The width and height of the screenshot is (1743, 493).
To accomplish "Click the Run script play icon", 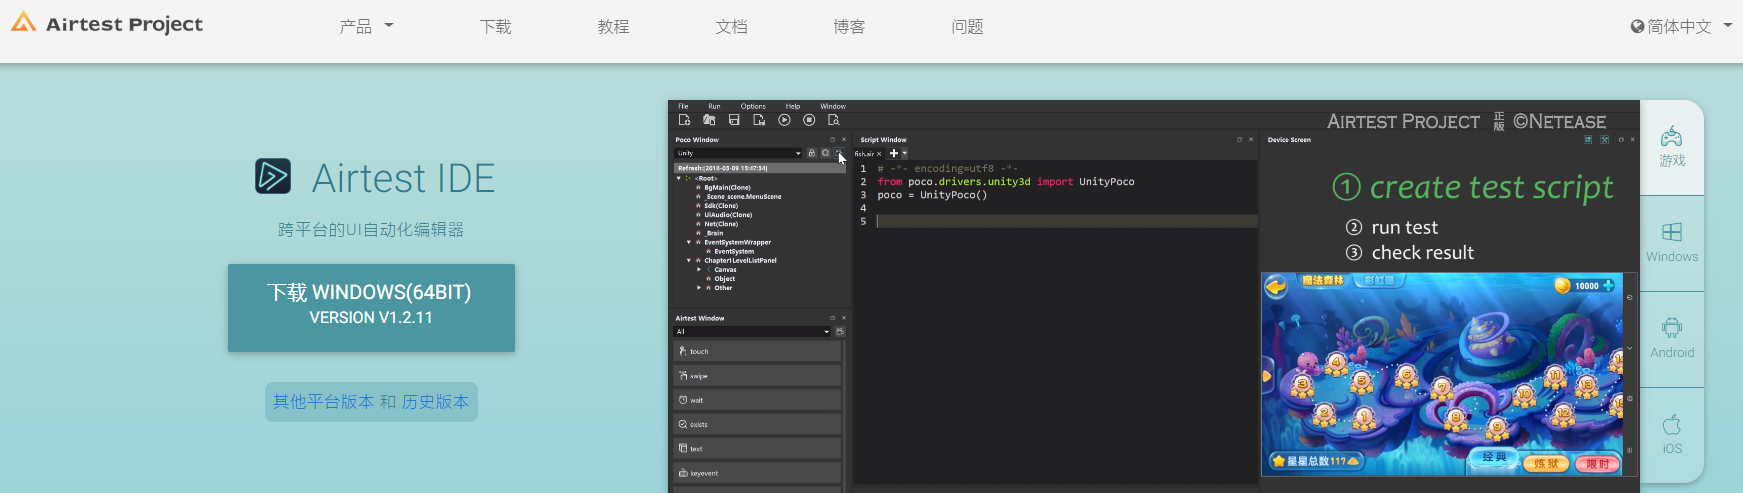I will [784, 120].
